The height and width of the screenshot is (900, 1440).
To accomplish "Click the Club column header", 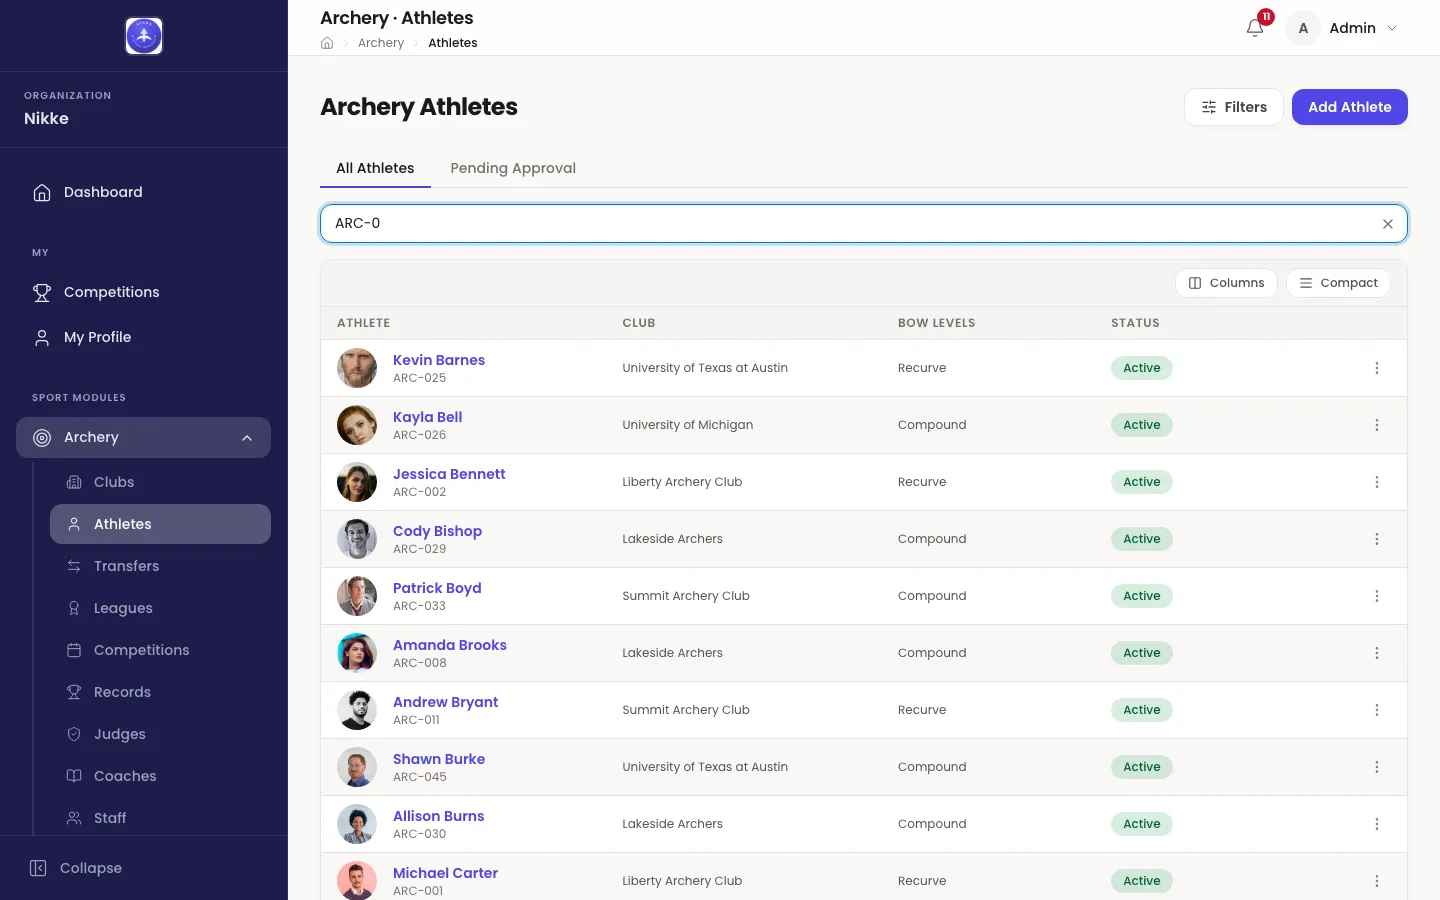I will [639, 323].
